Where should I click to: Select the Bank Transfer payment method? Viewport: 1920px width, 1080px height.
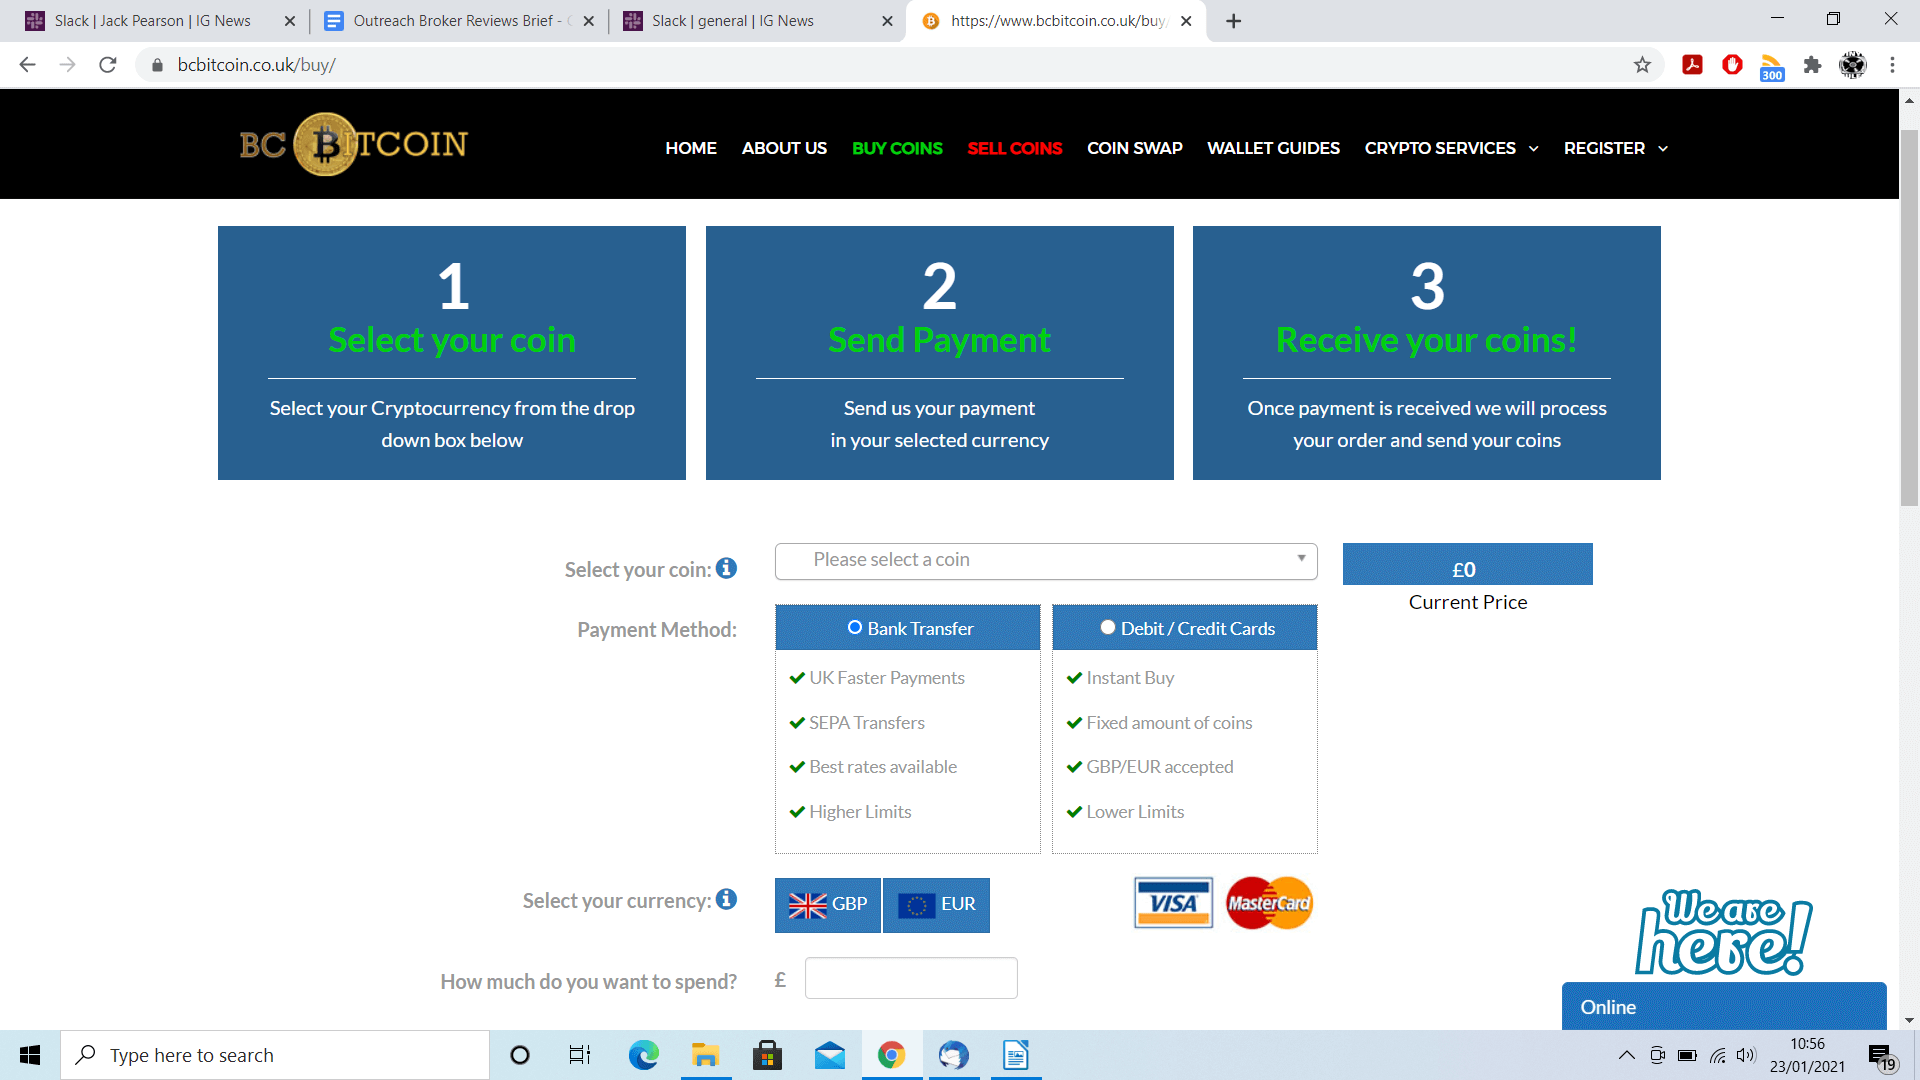tap(908, 628)
